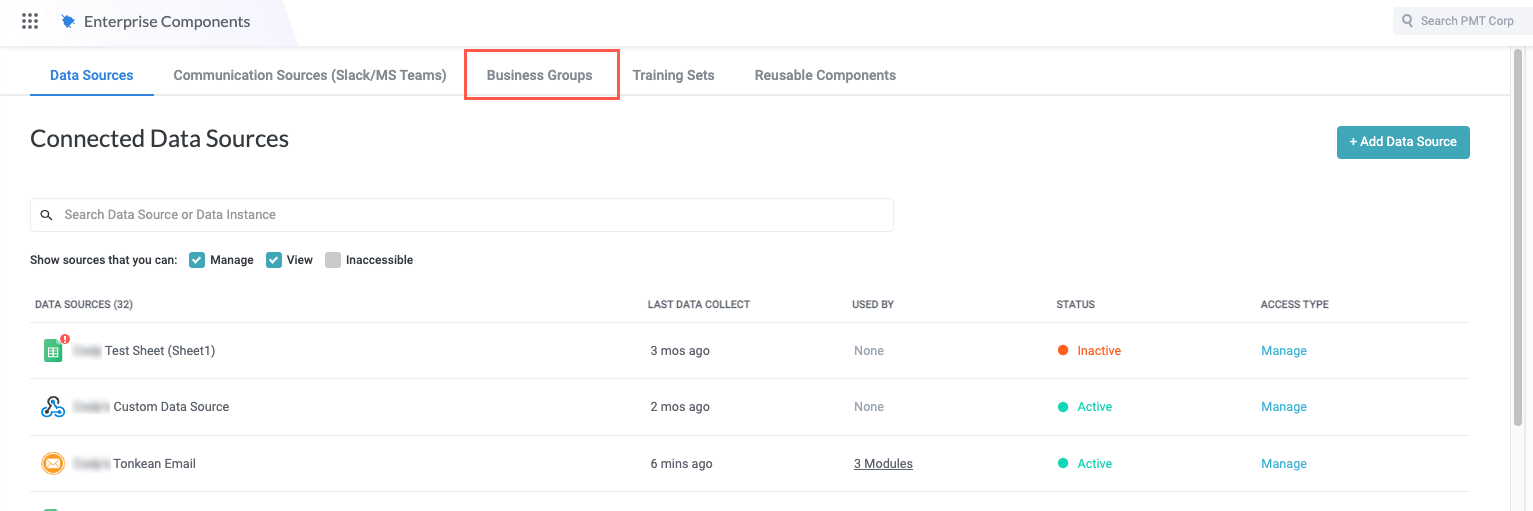This screenshot has height=511, width=1533.
Task: Click the Enterprise Components logo icon
Action: pos(68,21)
